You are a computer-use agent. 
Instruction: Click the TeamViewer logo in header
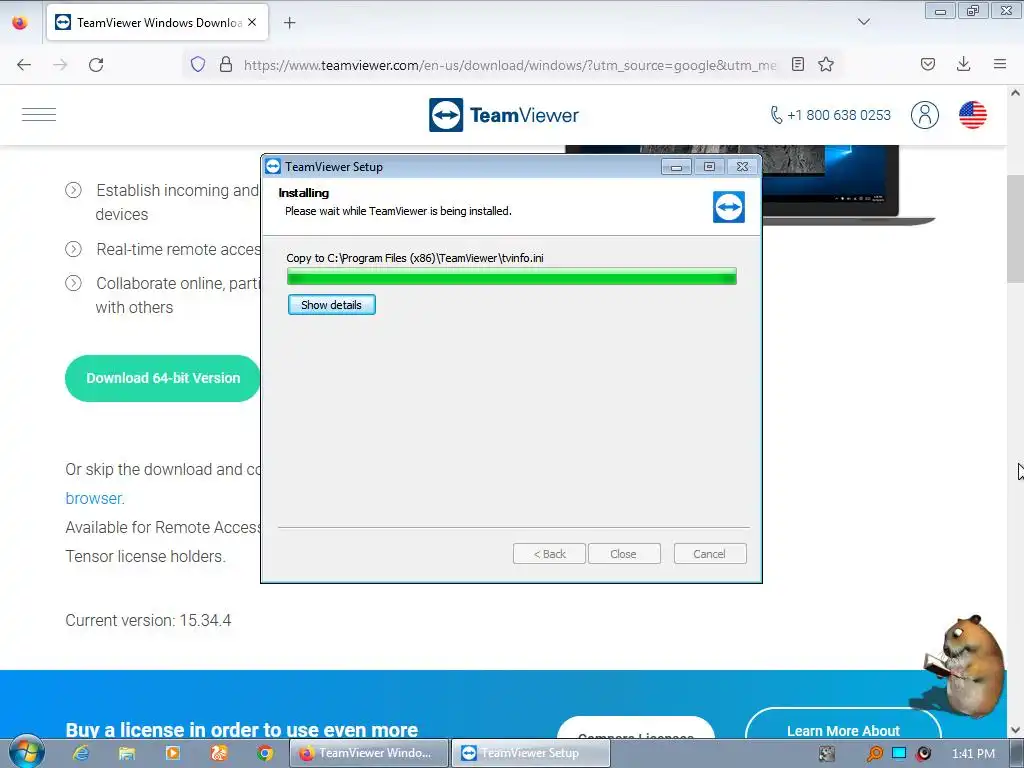pos(504,115)
